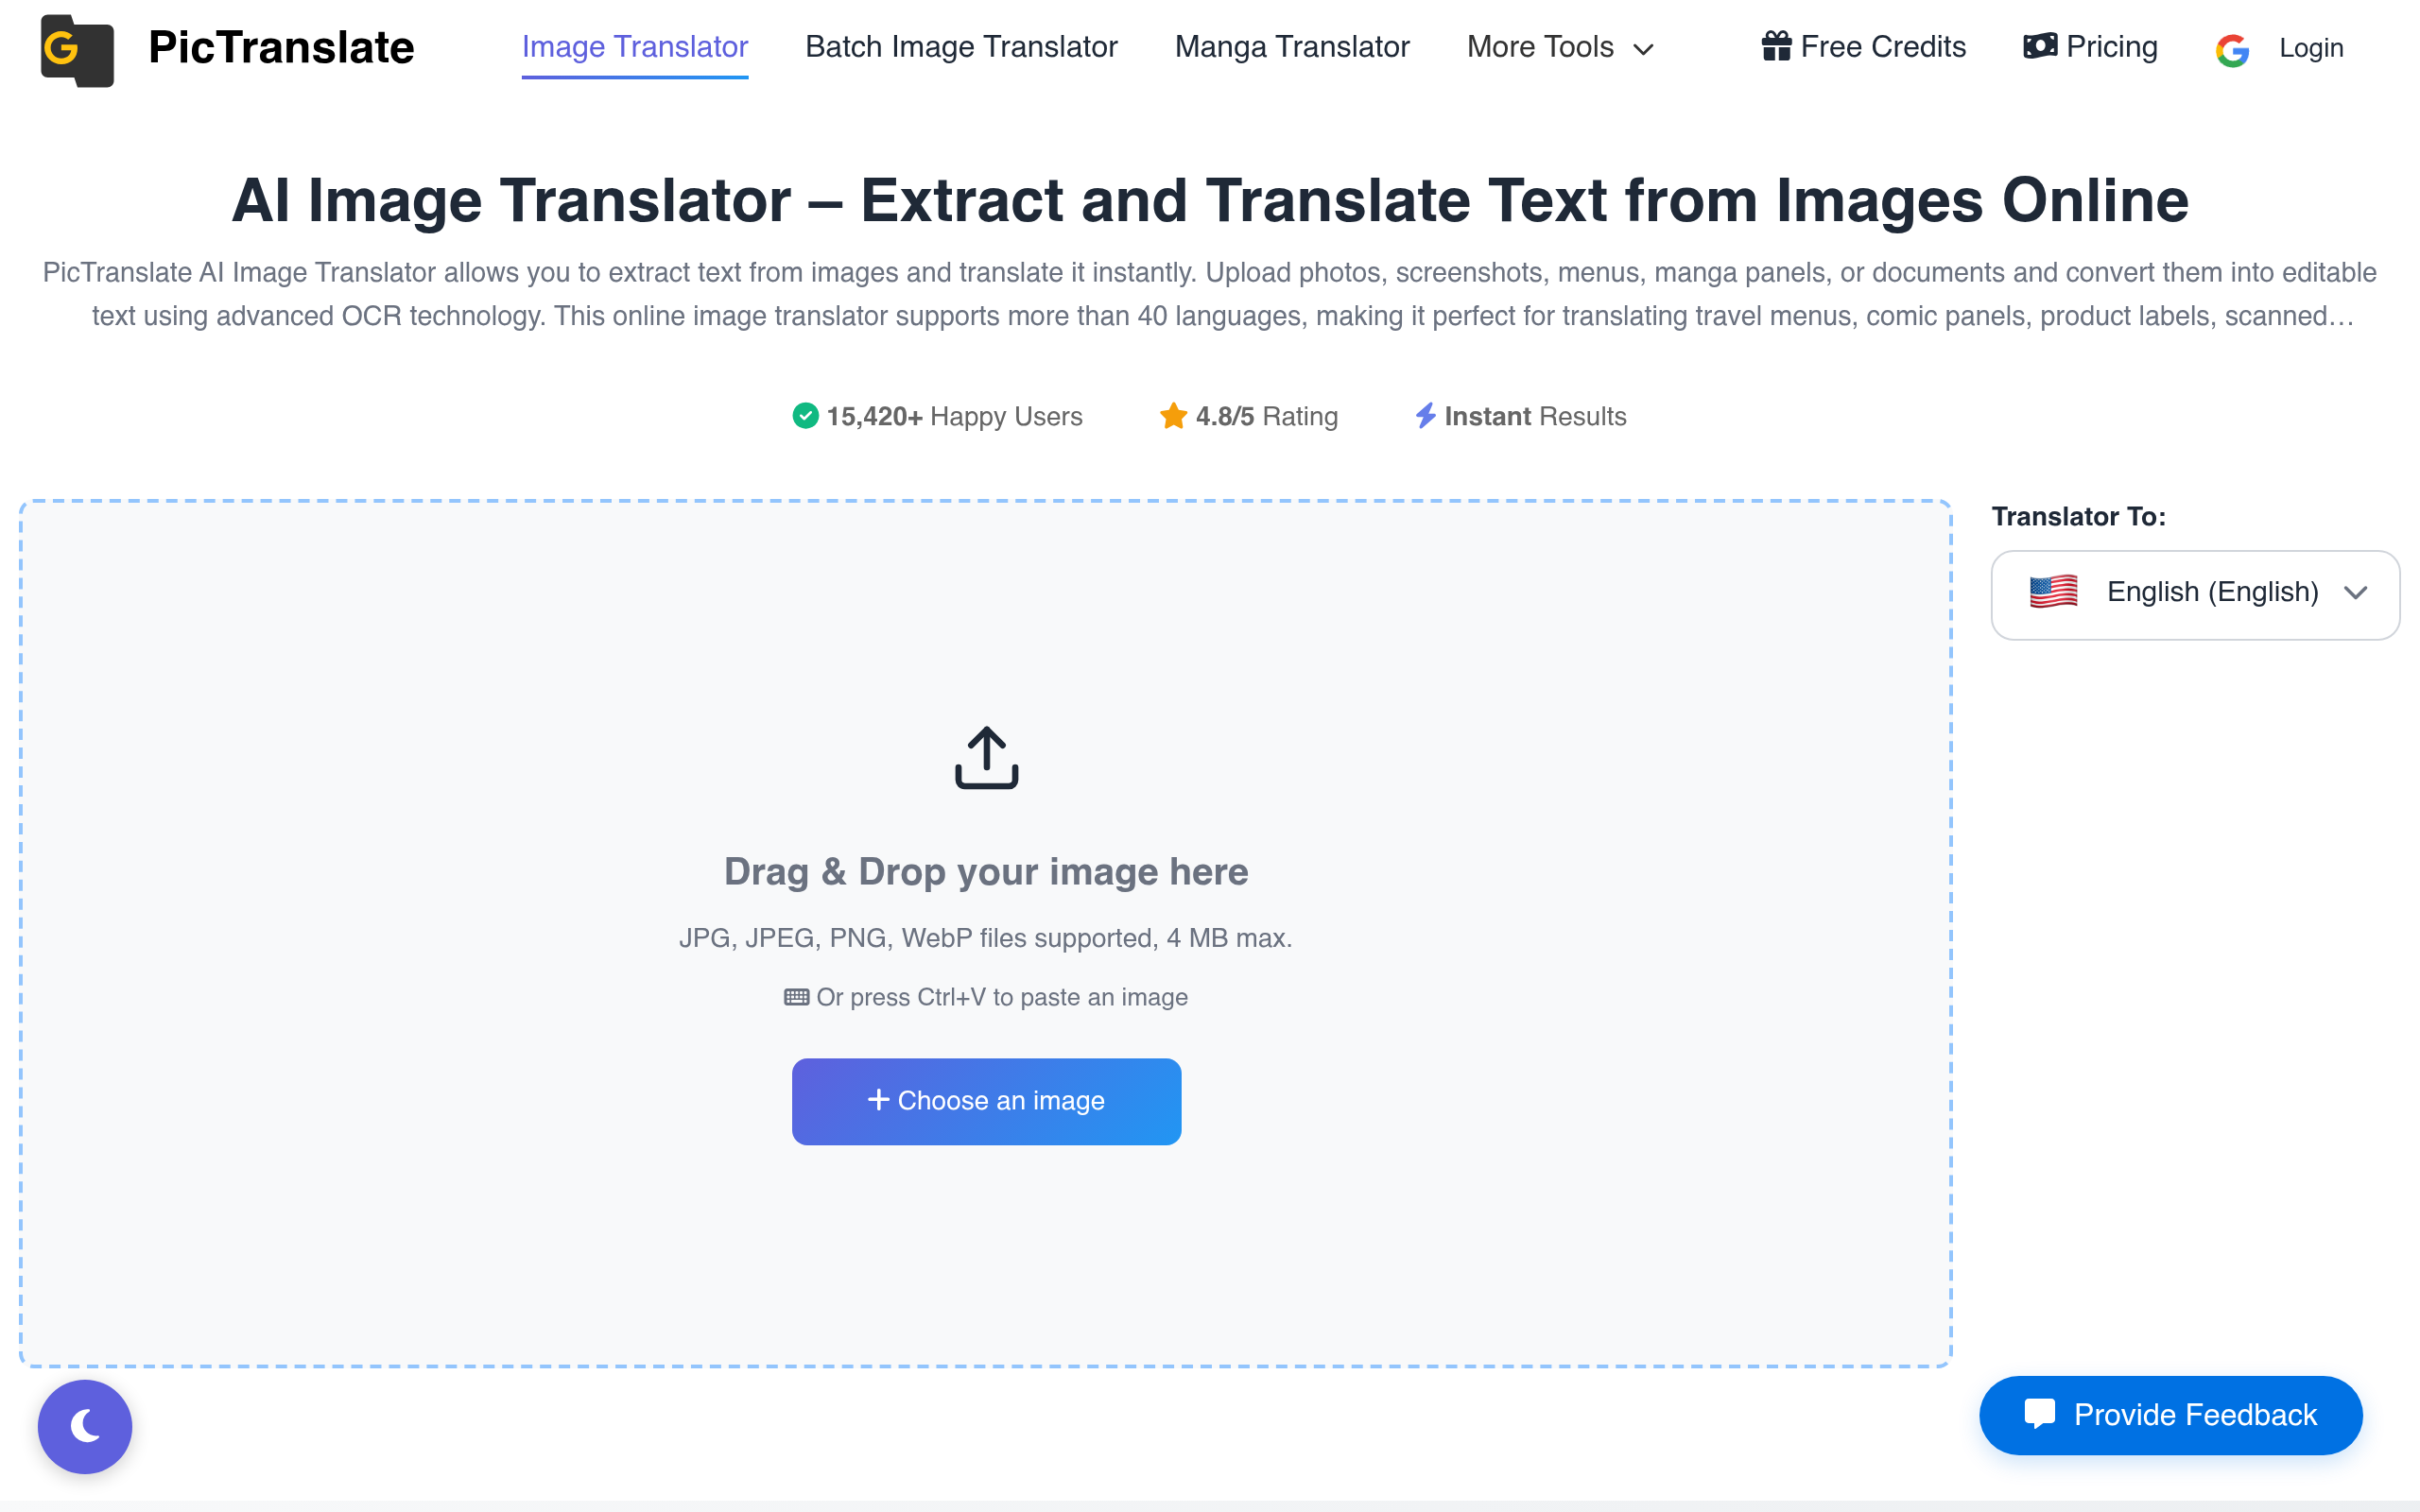2420x1512 pixels.
Task: Click the 'Drag & Drop your image here' text
Action: (x=986, y=871)
